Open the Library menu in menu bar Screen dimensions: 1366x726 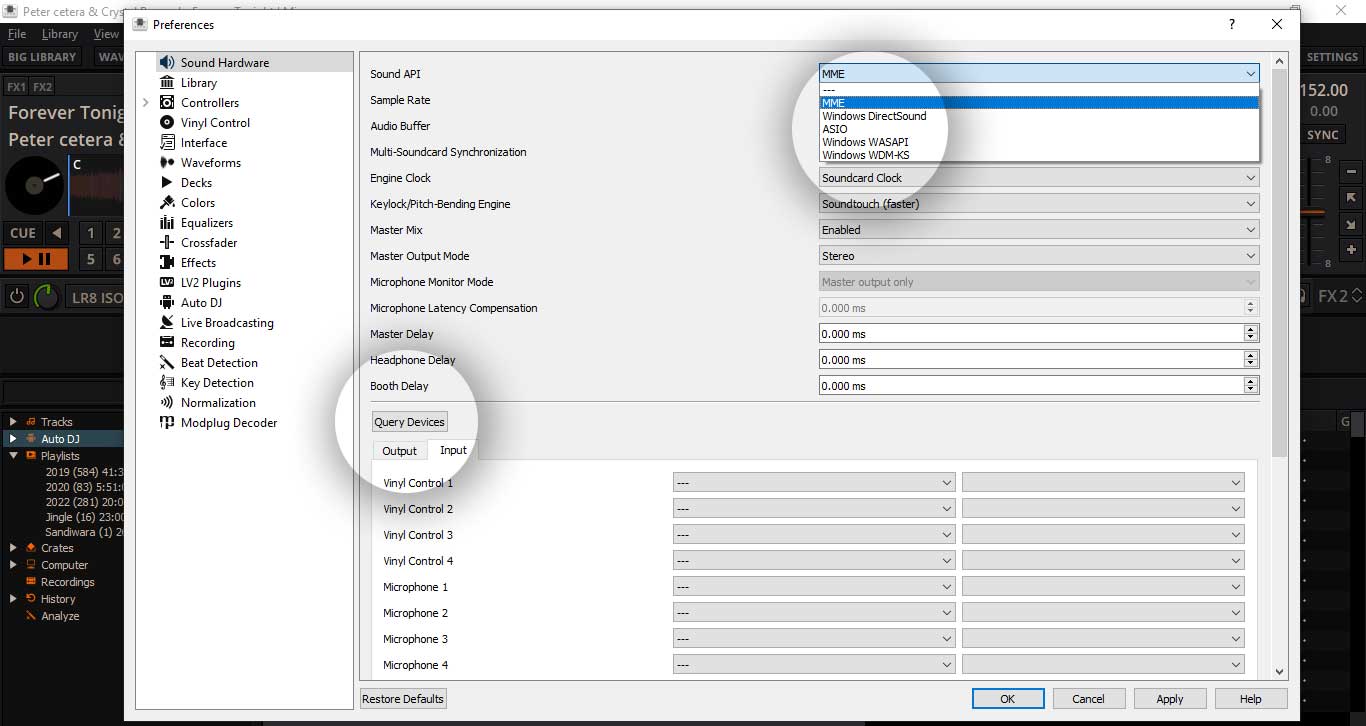tap(59, 34)
